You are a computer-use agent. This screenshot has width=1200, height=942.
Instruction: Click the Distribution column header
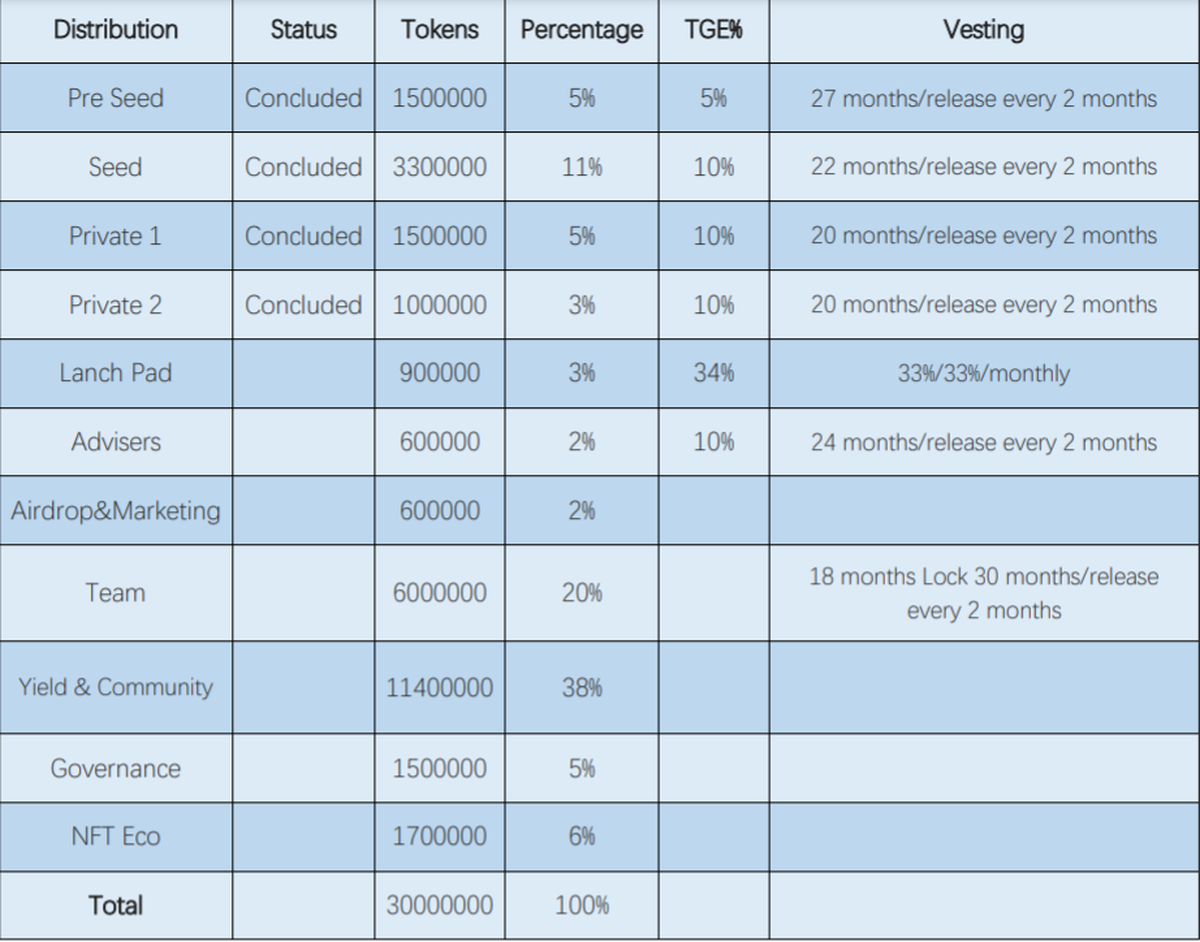click(x=116, y=30)
